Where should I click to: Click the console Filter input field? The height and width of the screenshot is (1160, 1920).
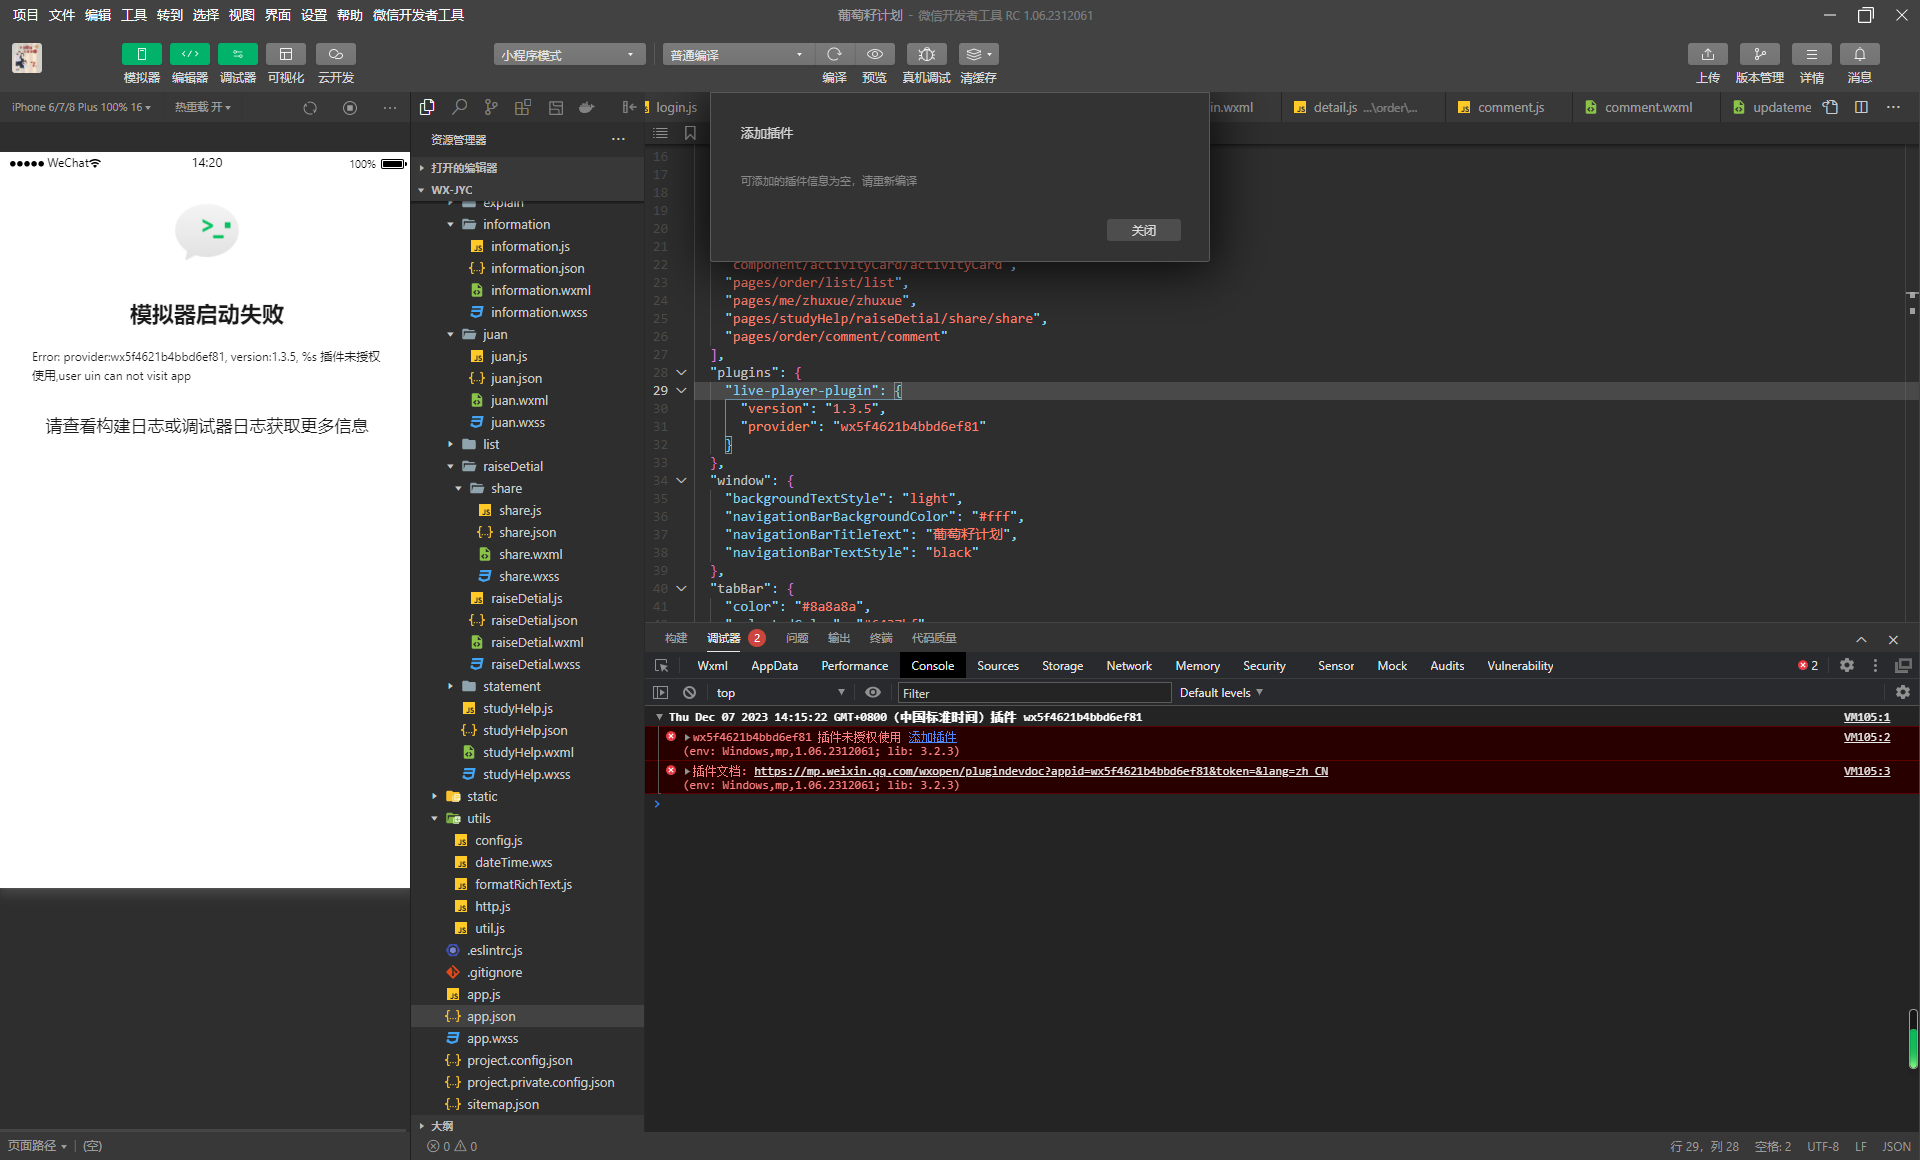[x=1033, y=692]
